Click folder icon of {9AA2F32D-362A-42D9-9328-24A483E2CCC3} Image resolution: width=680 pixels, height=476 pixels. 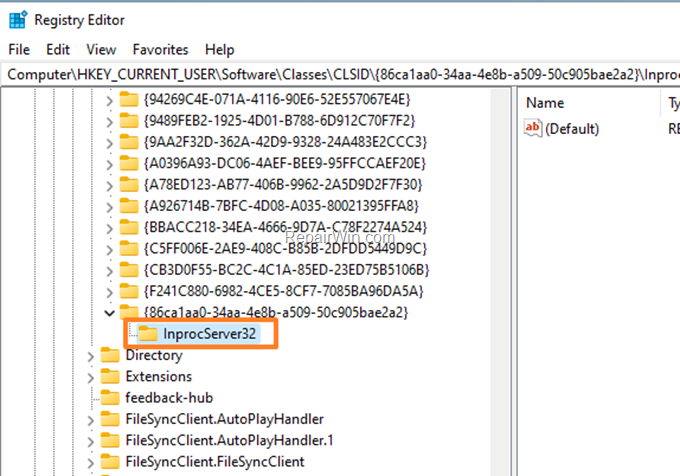point(129,142)
